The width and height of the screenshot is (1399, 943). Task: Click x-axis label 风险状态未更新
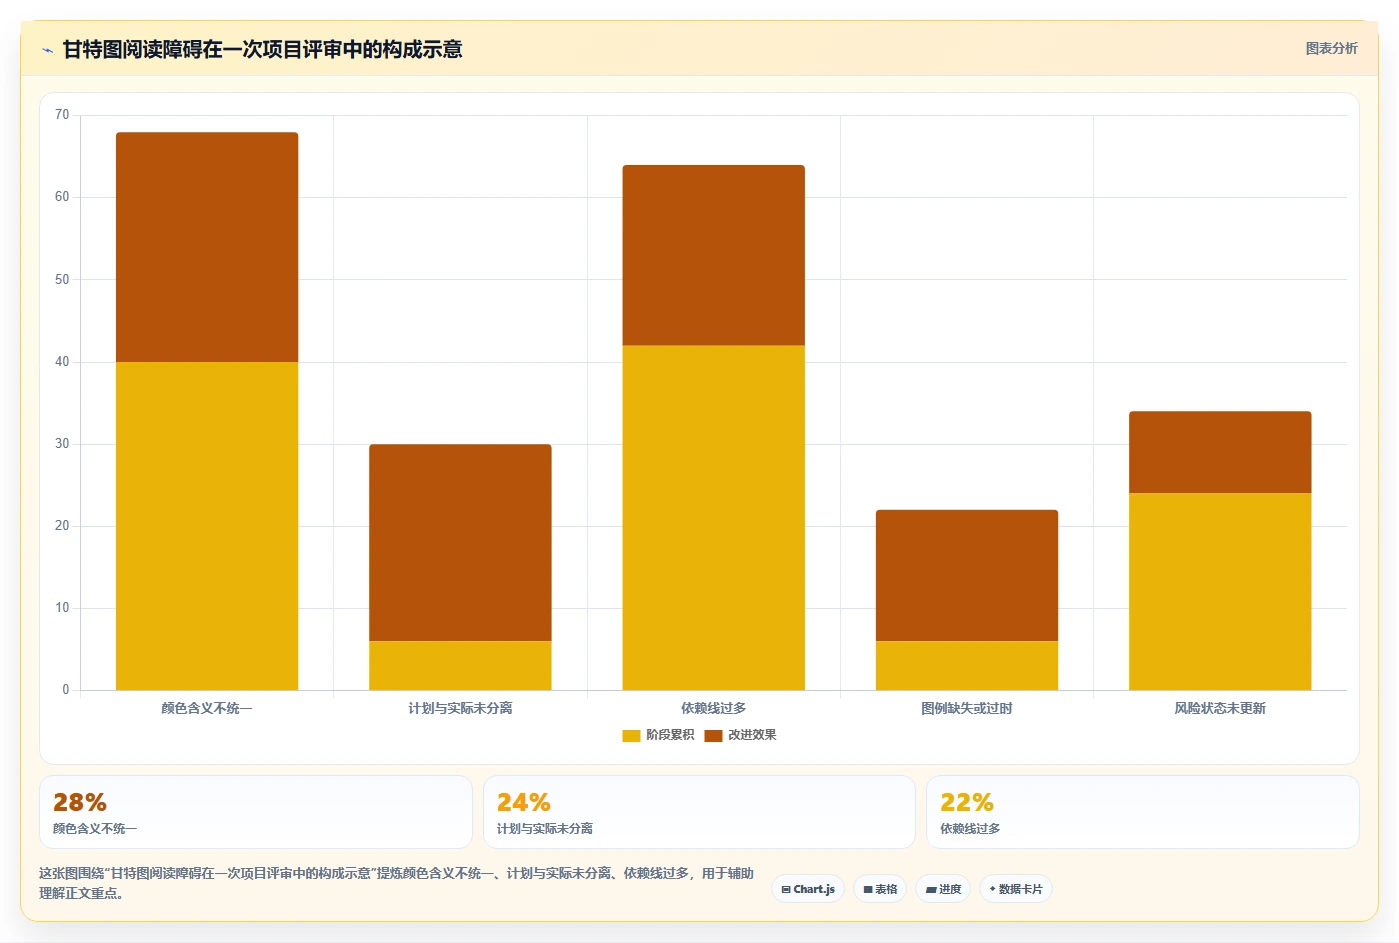pyautogui.click(x=1220, y=708)
